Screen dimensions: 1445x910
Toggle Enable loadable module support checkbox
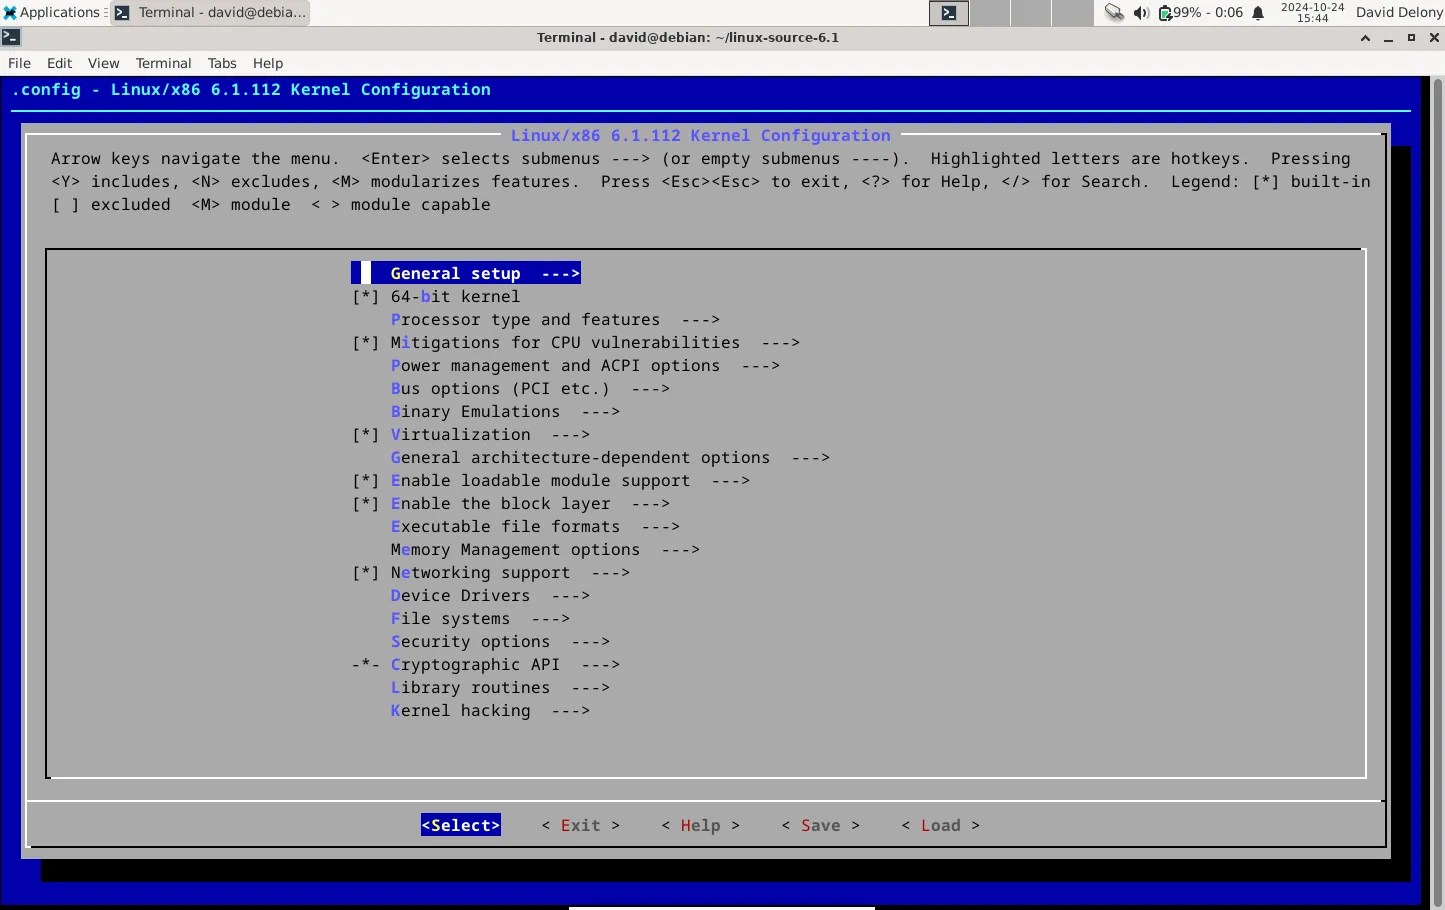365,481
